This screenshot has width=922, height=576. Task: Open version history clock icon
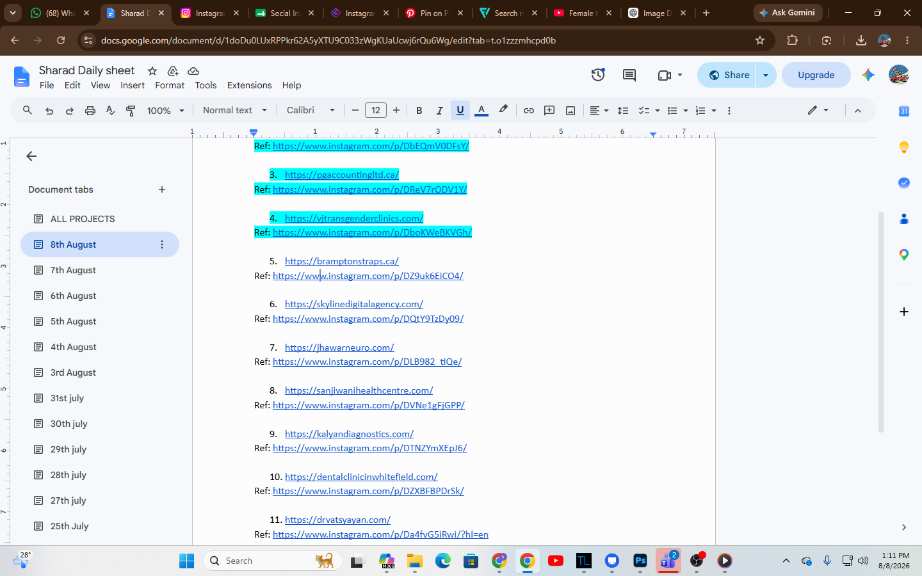tap(598, 75)
